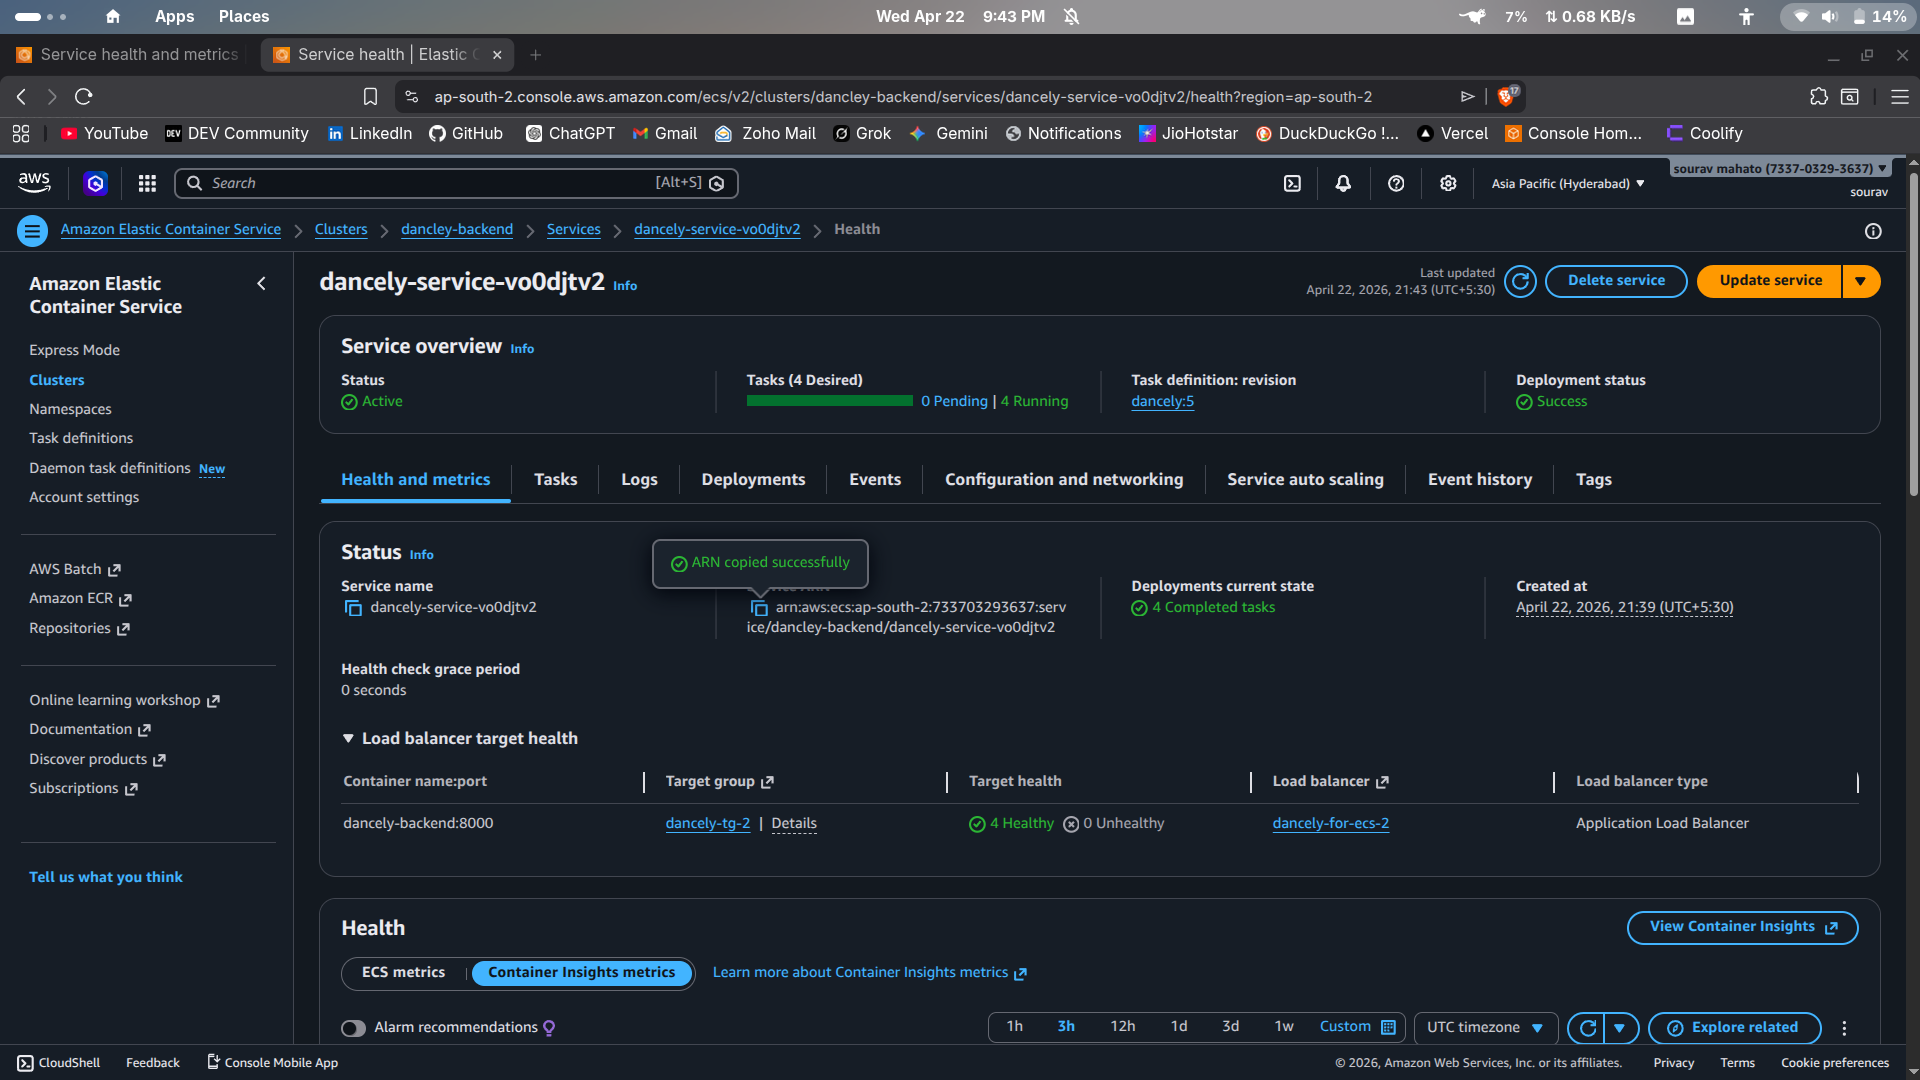
Task: Open AWS services grid menu
Action: [147, 183]
